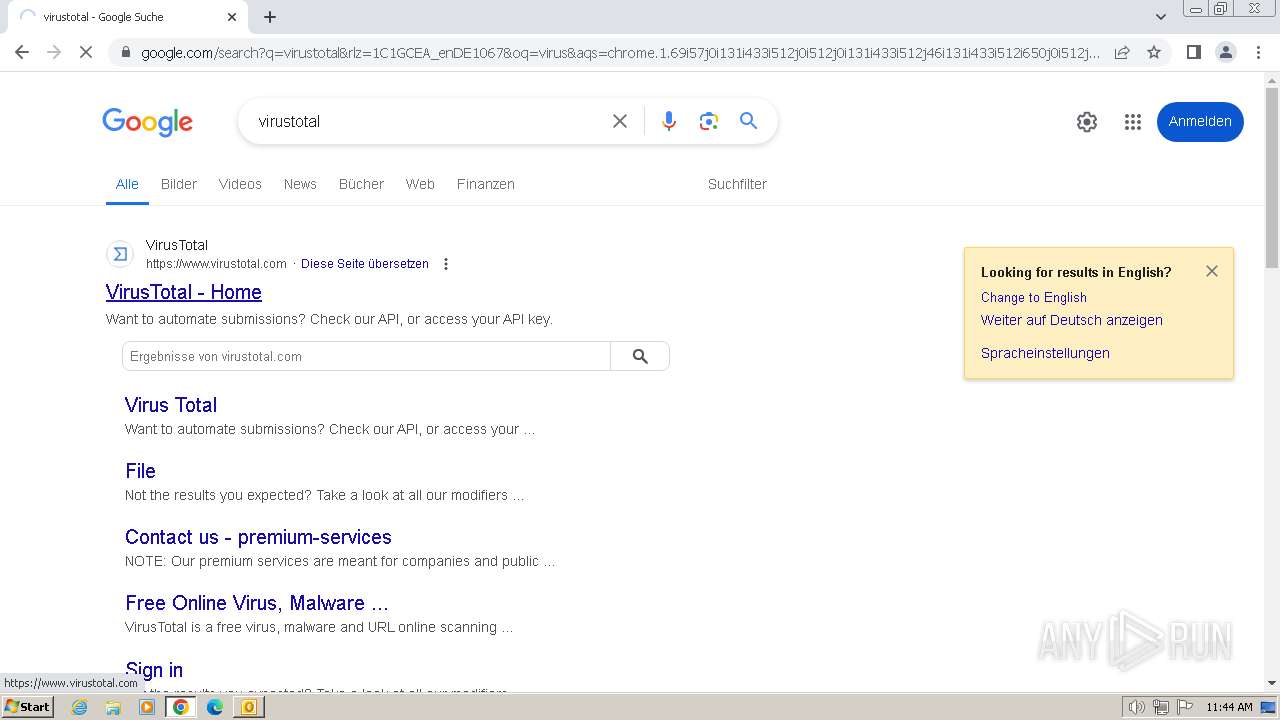Expand tab search dropdown arrow
1280x720 pixels.
coord(1160,17)
